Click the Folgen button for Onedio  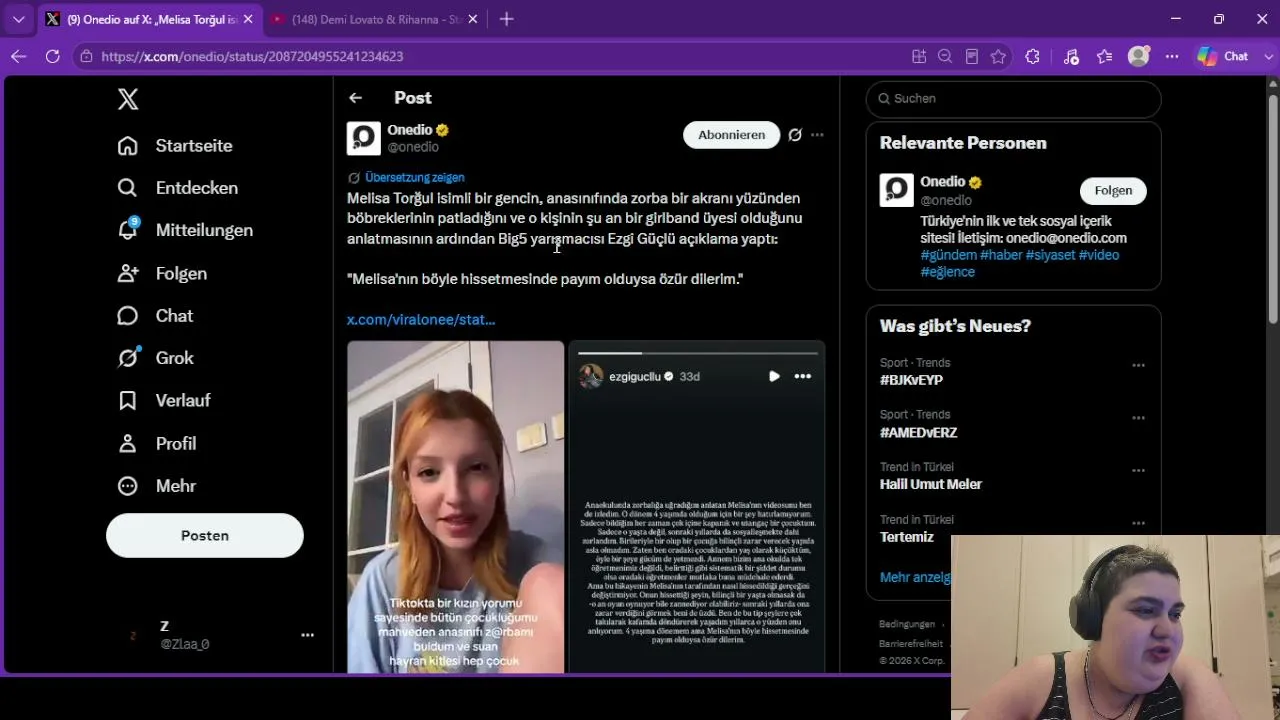click(x=1113, y=191)
